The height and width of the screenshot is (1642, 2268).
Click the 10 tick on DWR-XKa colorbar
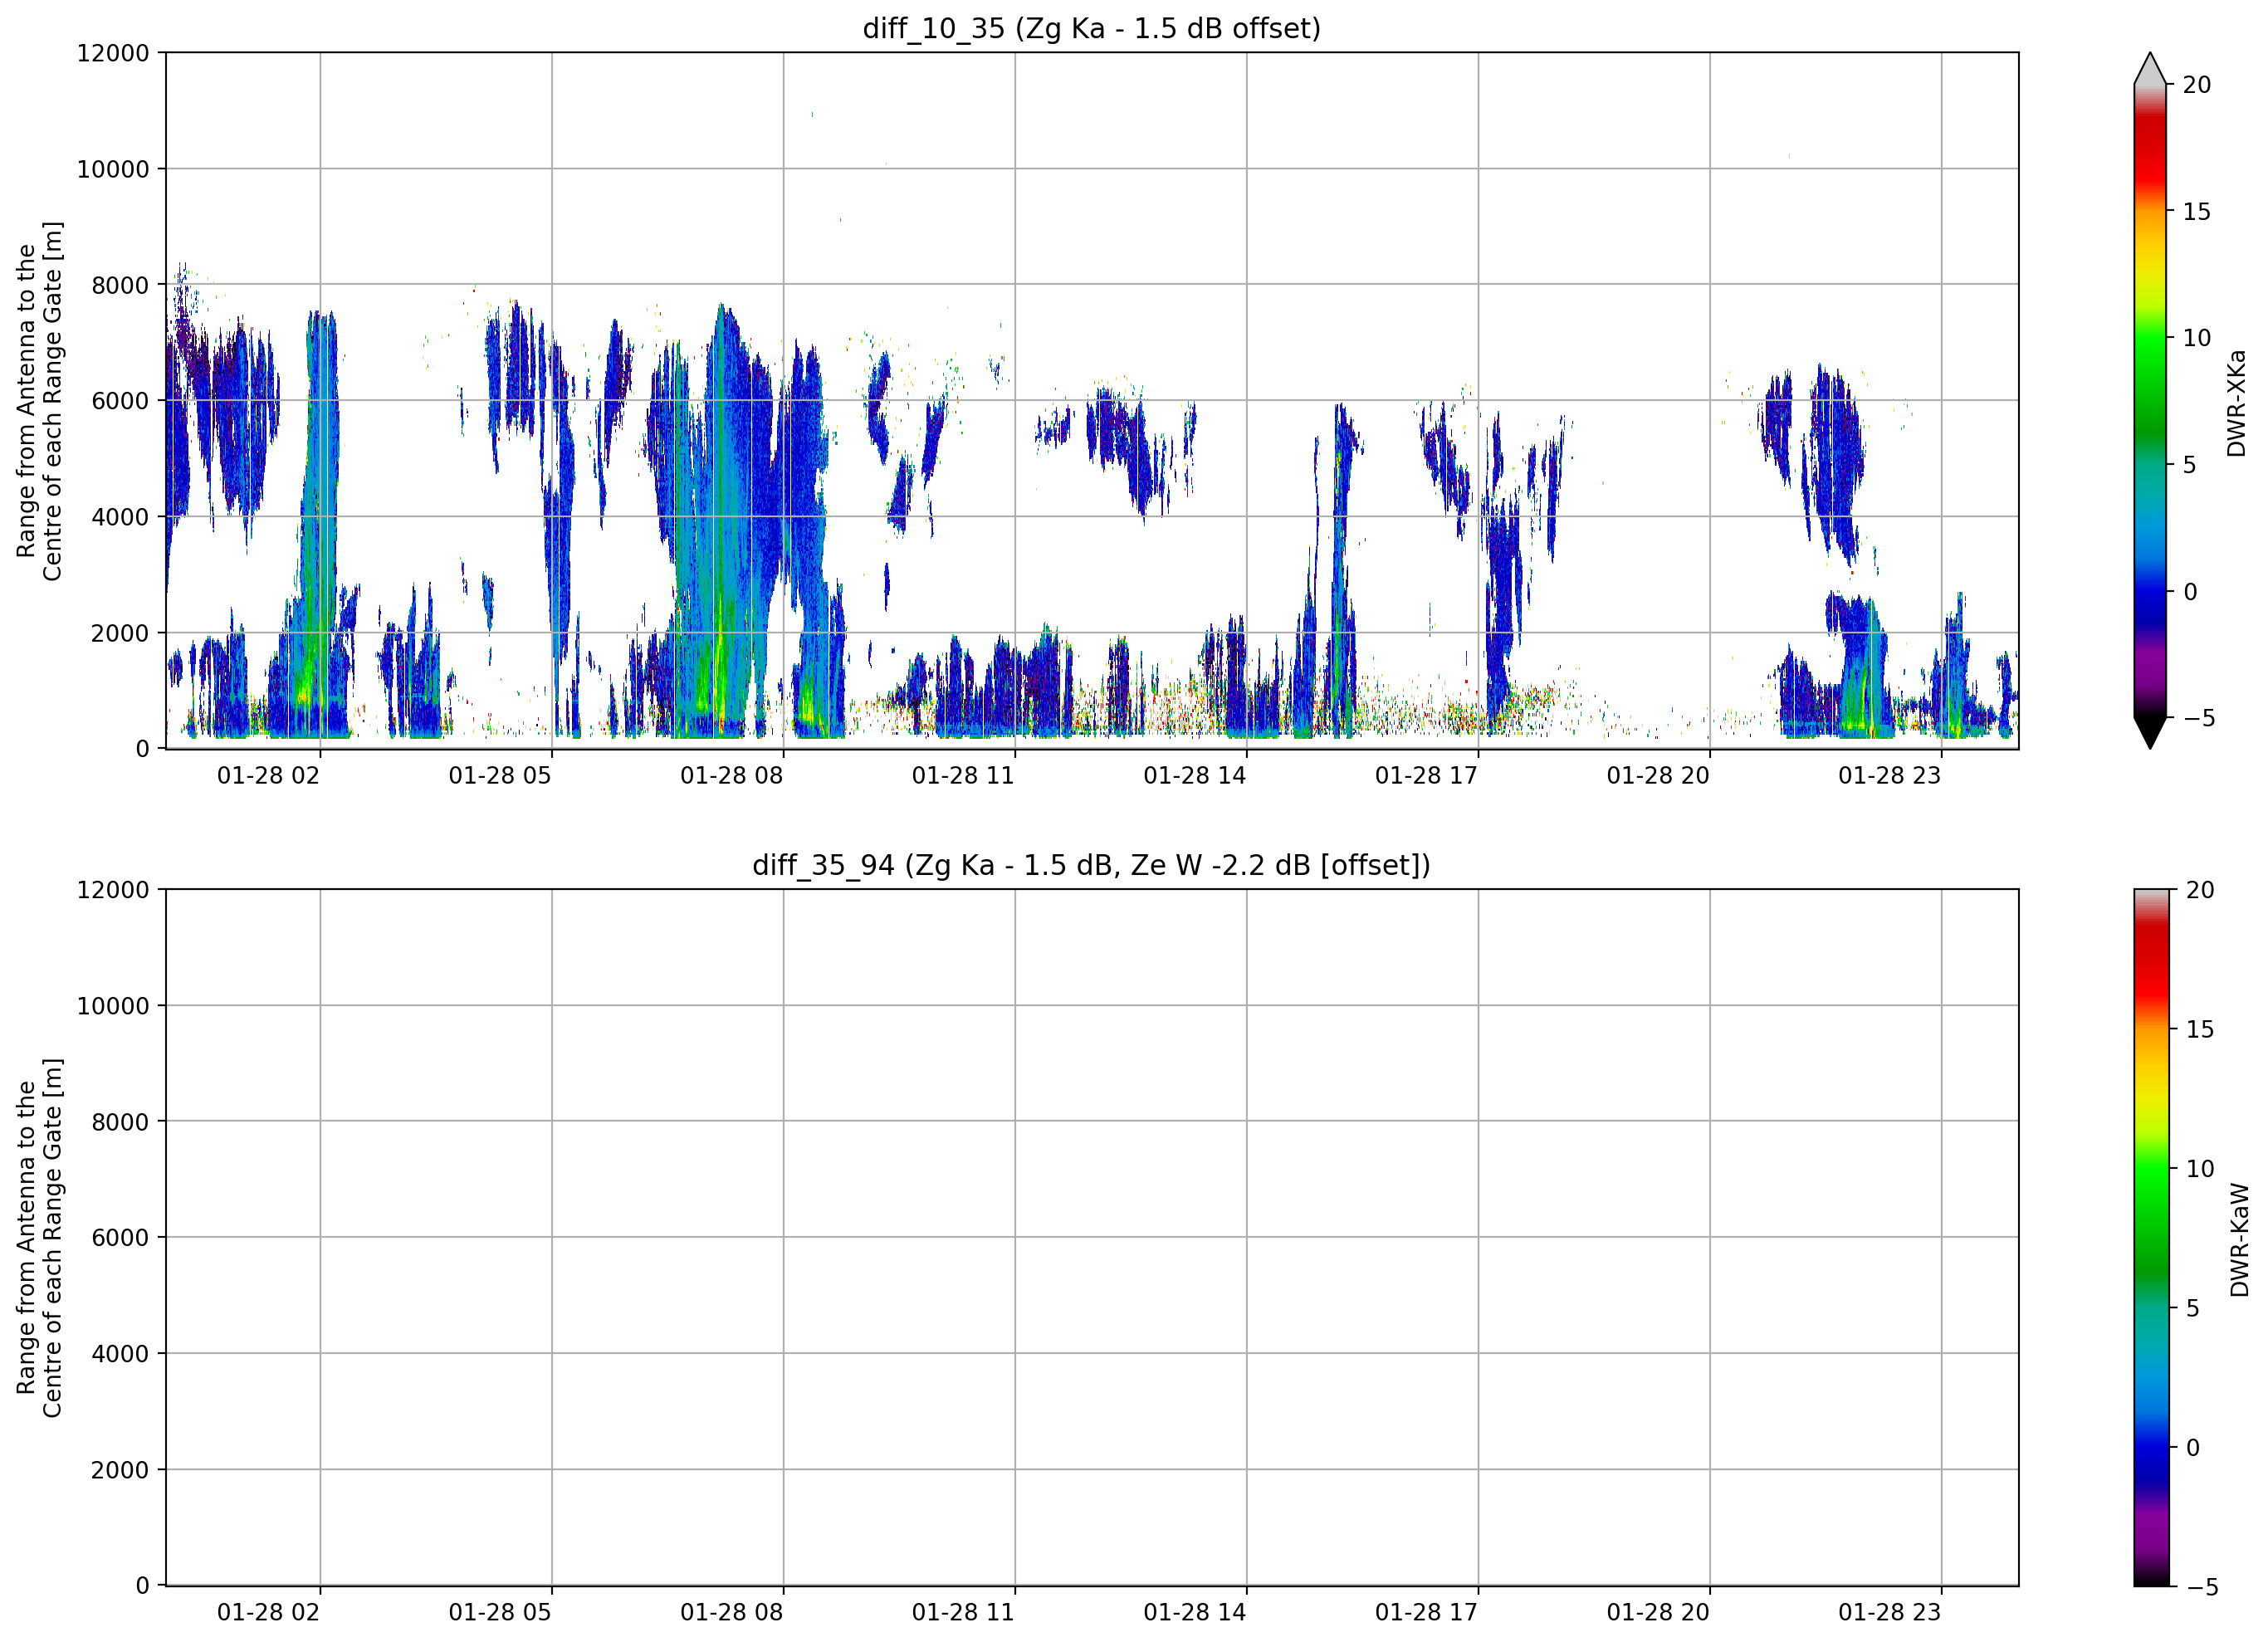pyautogui.click(x=2196, y=338)
